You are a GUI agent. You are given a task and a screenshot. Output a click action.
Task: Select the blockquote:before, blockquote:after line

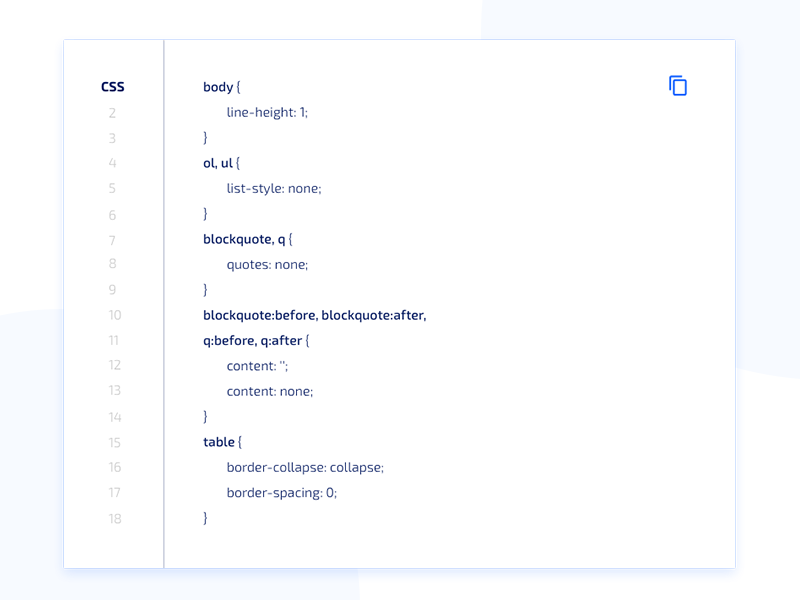[x=313, y=315]
